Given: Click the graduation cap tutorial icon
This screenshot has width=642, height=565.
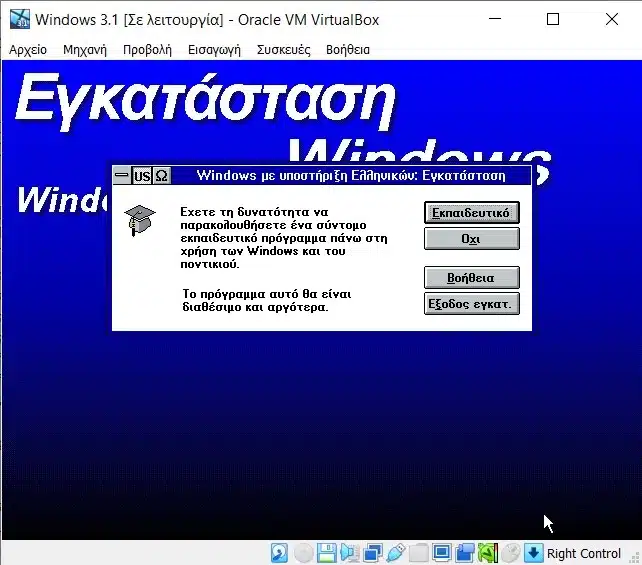Looking at the screenshot, I should point(140,220).
